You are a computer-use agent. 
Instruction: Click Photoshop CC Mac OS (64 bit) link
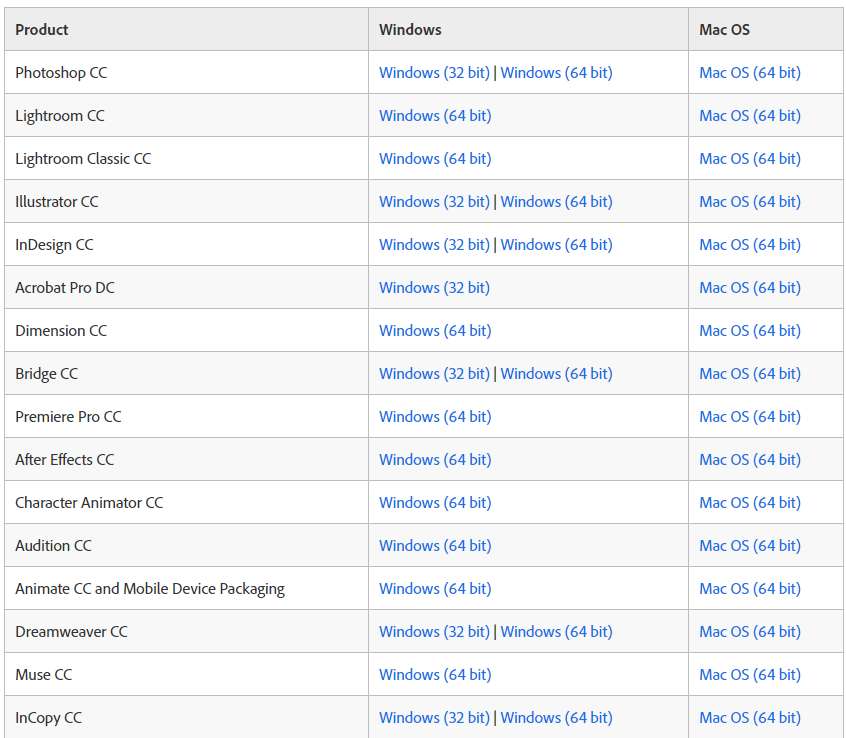pos(750,73)
